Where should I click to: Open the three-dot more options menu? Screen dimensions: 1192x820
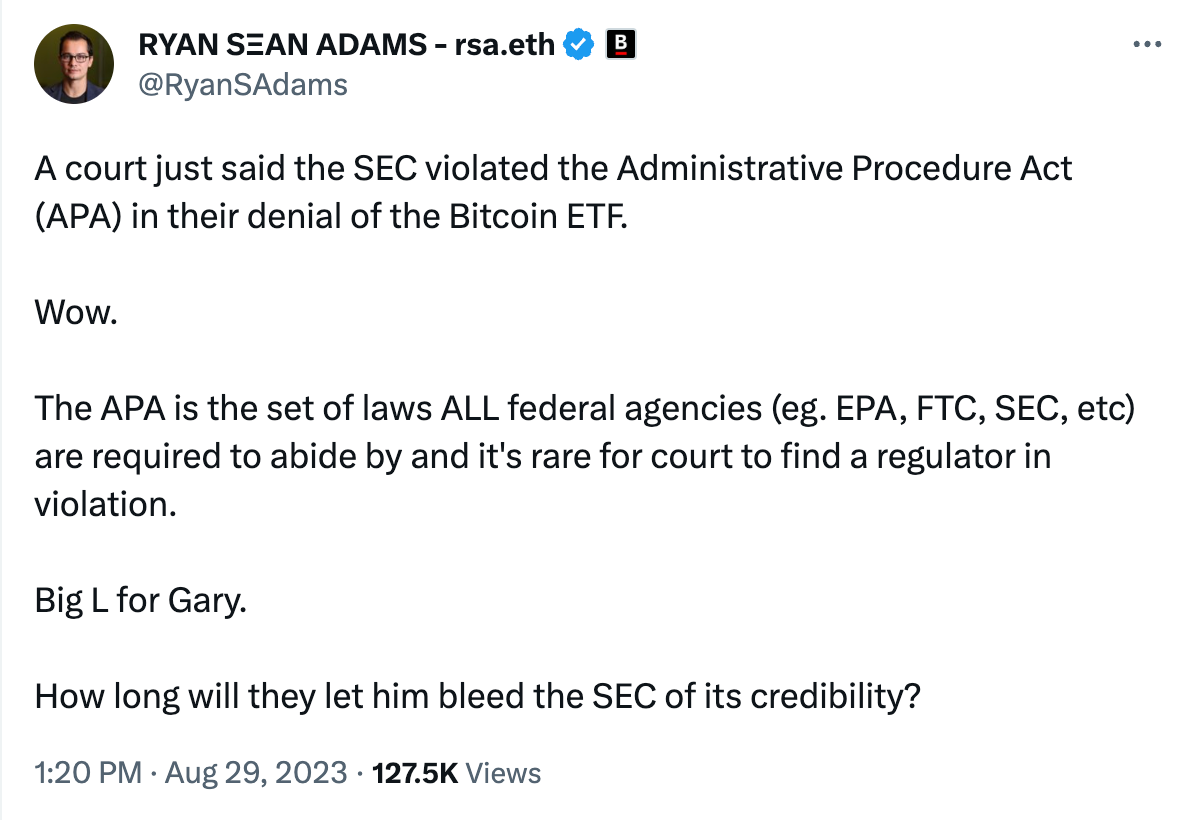point(1146,45)
